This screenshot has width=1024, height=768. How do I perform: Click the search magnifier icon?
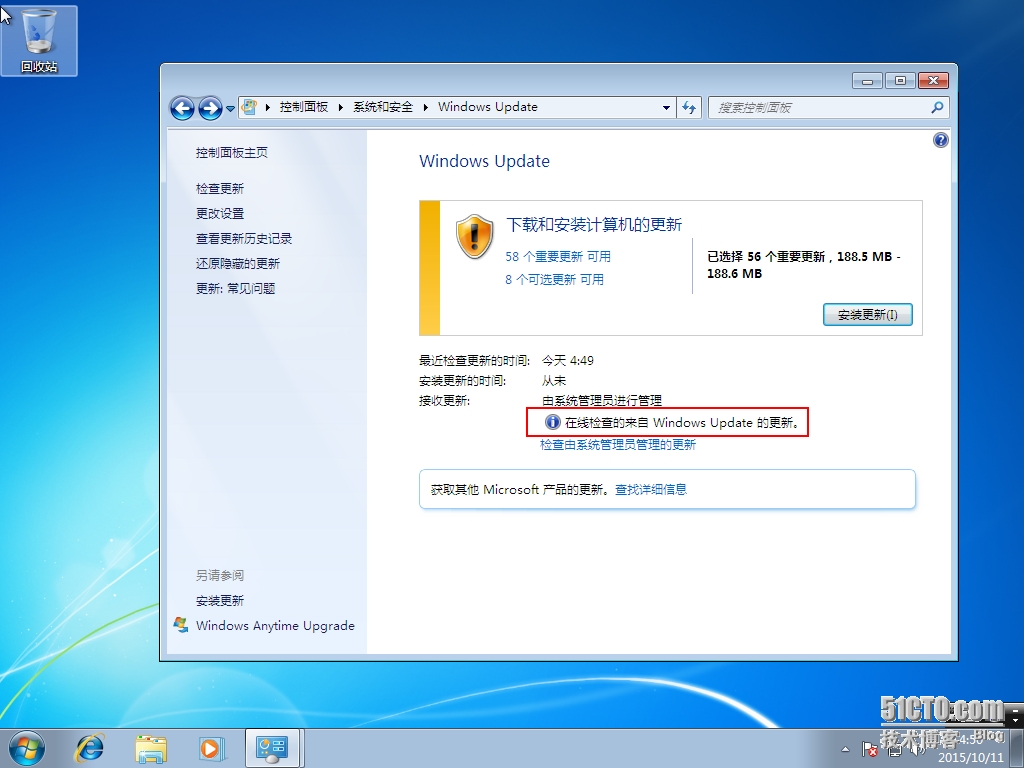938,107
